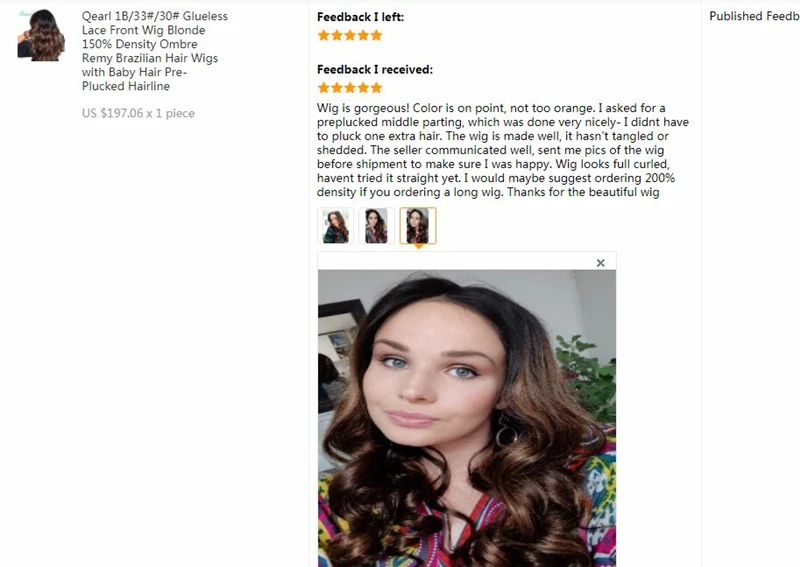
Task: Click the orange pointer below the selected thumbnail
Action: (x=418, y=246)
